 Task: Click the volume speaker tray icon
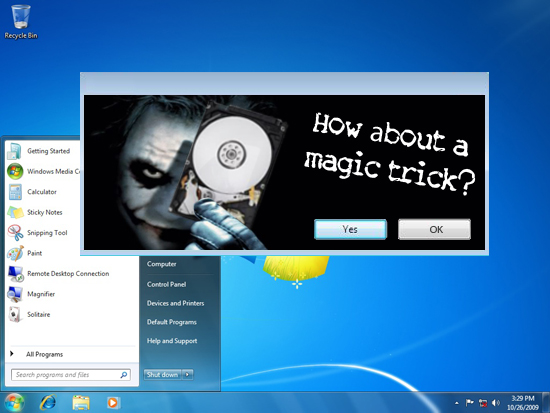496,403
